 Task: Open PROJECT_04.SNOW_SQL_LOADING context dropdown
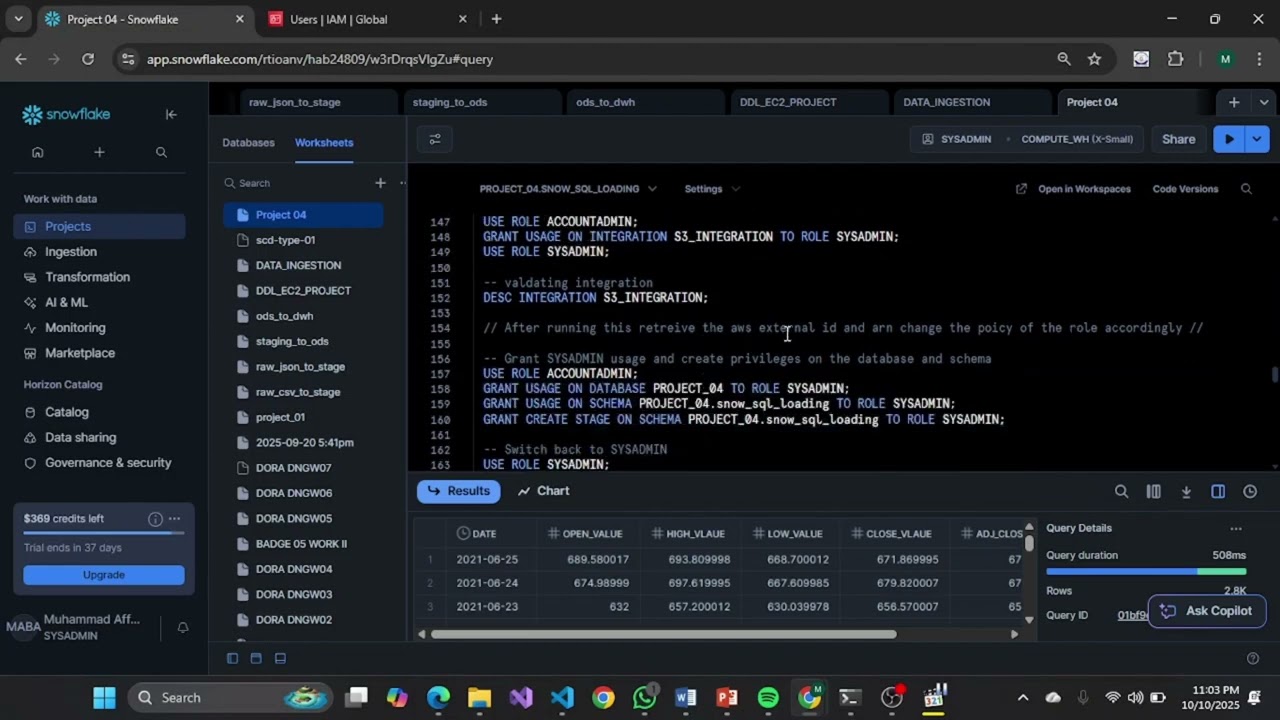click(568, 189)
